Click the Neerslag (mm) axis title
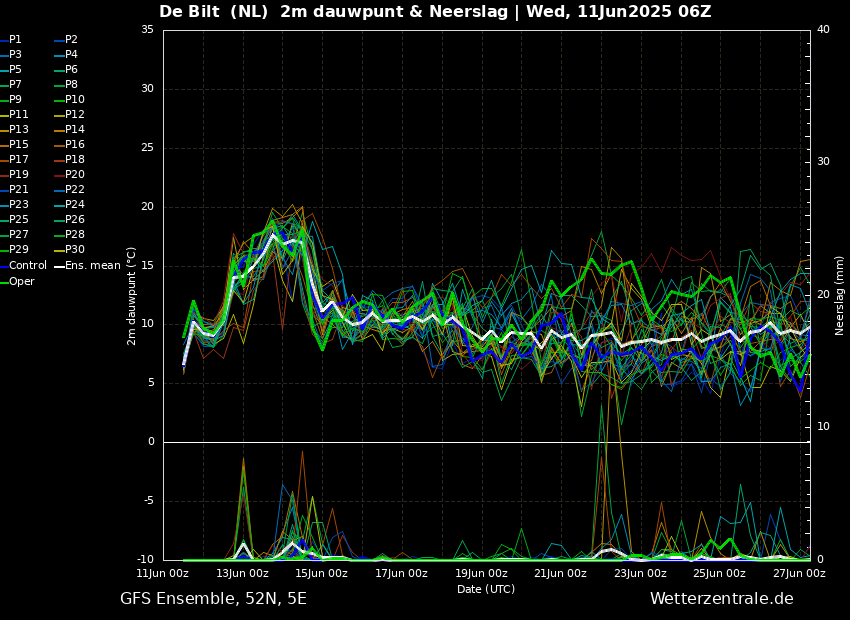 [840, 295]
